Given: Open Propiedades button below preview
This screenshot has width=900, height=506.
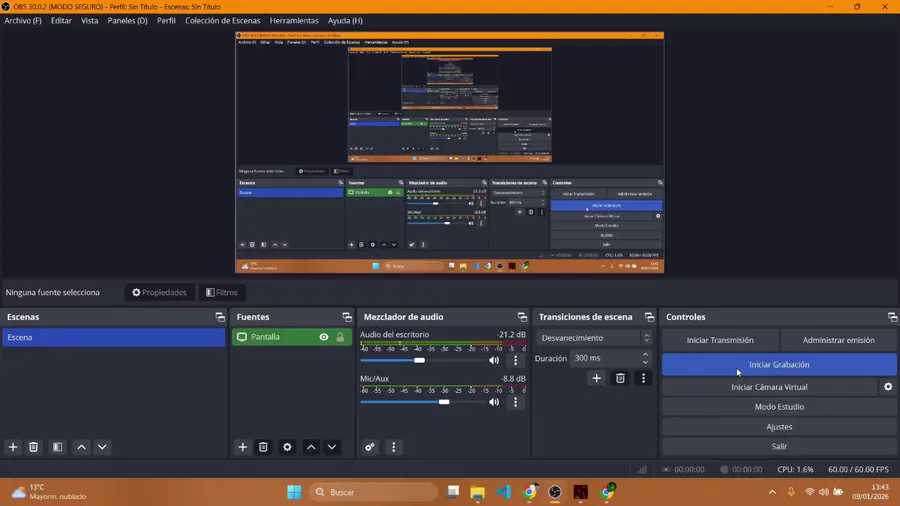Looking at the screenshot, I should pyautogui.click(x=160, y=293).
